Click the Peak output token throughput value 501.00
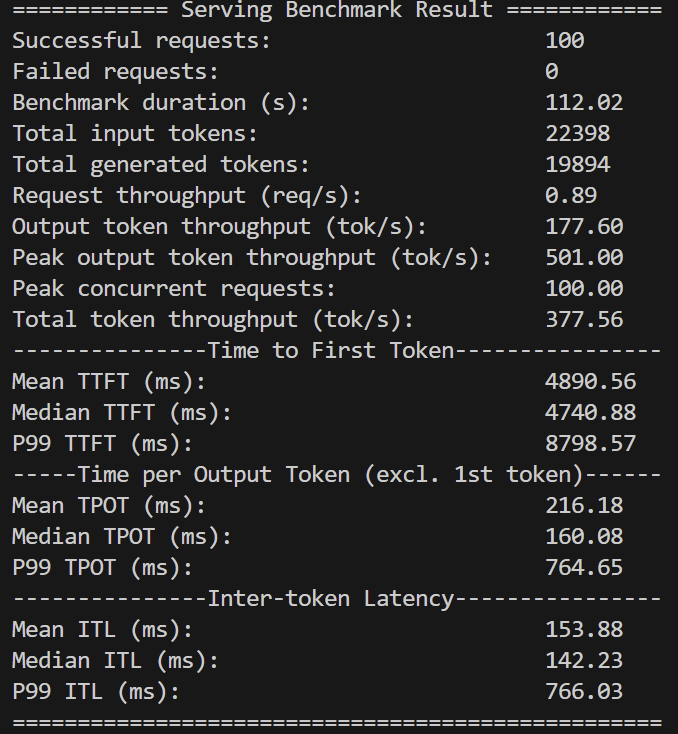This screenshot has height=734, width=678. click(584, 258)
